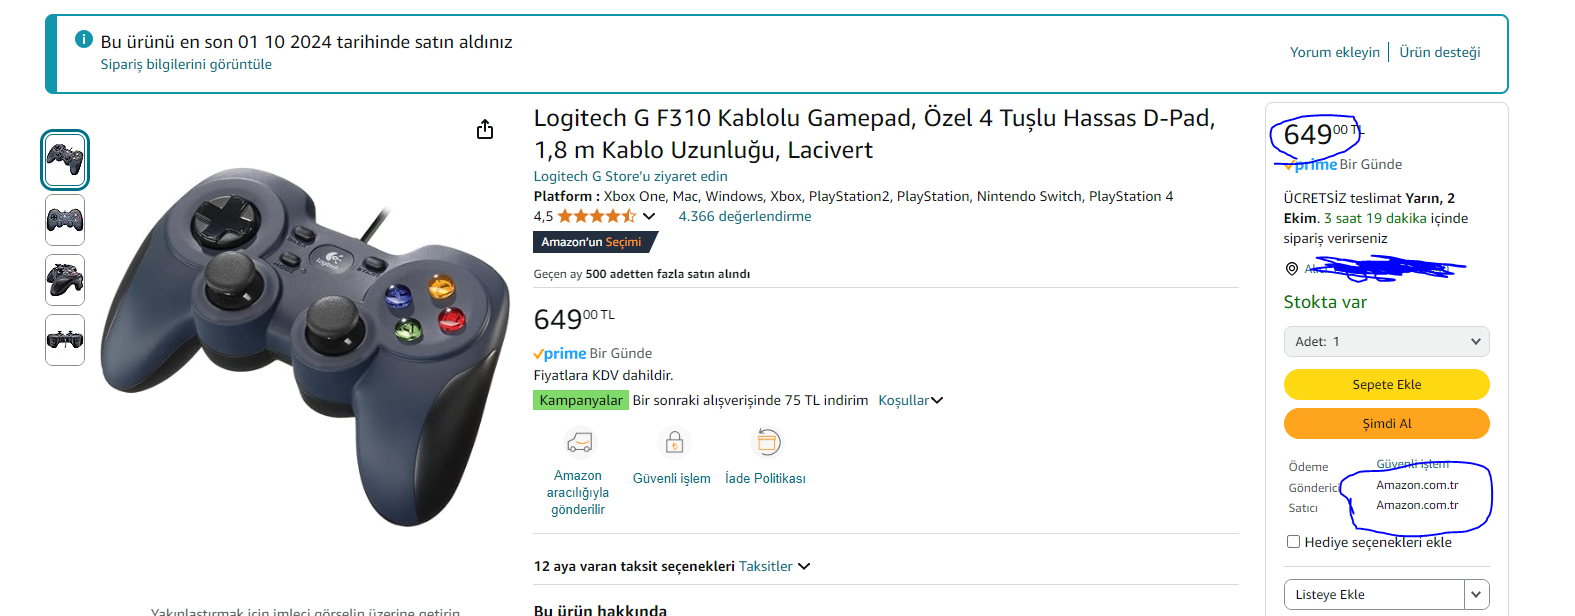Visit the Logitech G Store link
The height and width of the screenshot is (616, 1575).
[x=630, y=176]
